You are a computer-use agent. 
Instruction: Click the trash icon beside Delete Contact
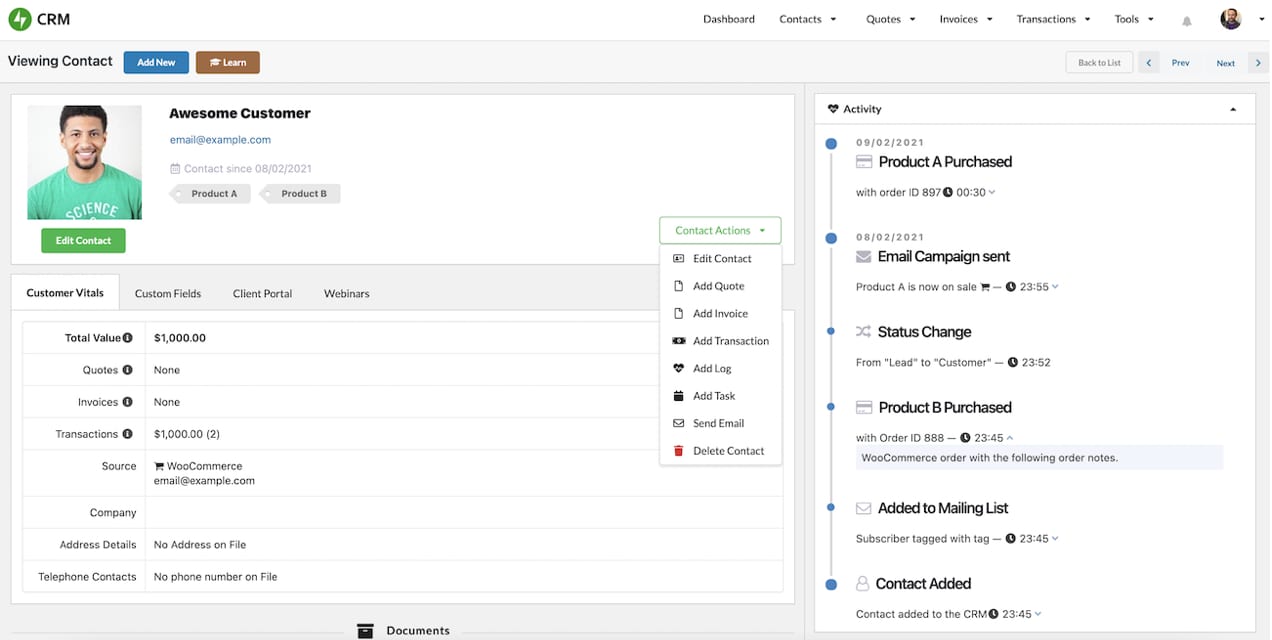click(680, 450)
